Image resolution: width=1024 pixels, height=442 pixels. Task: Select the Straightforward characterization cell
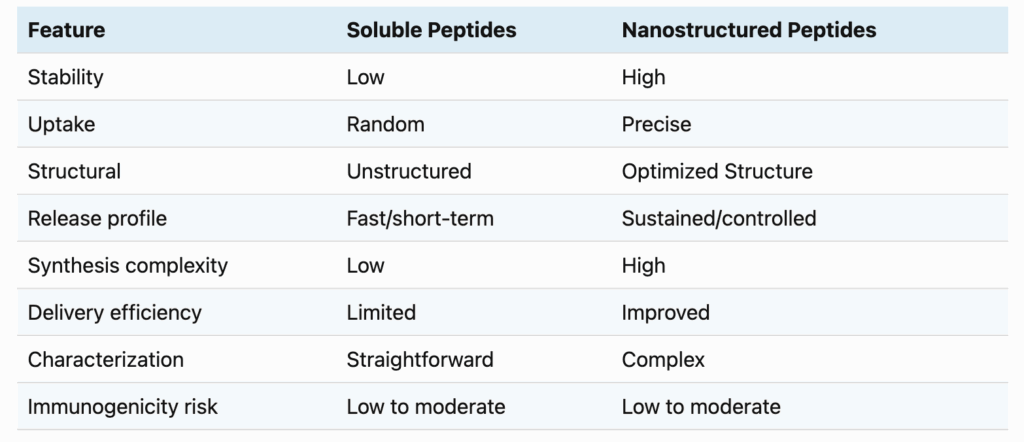(420, 359)
